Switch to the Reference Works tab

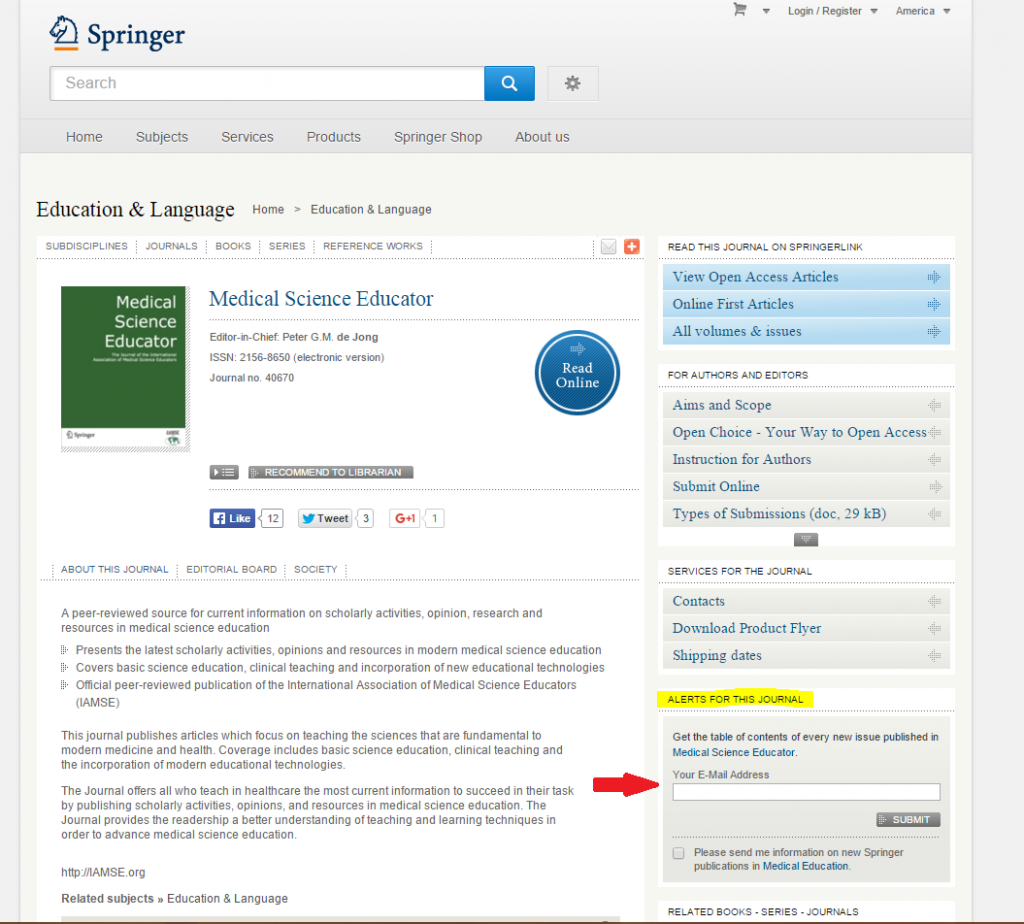(x=373, y=246)
